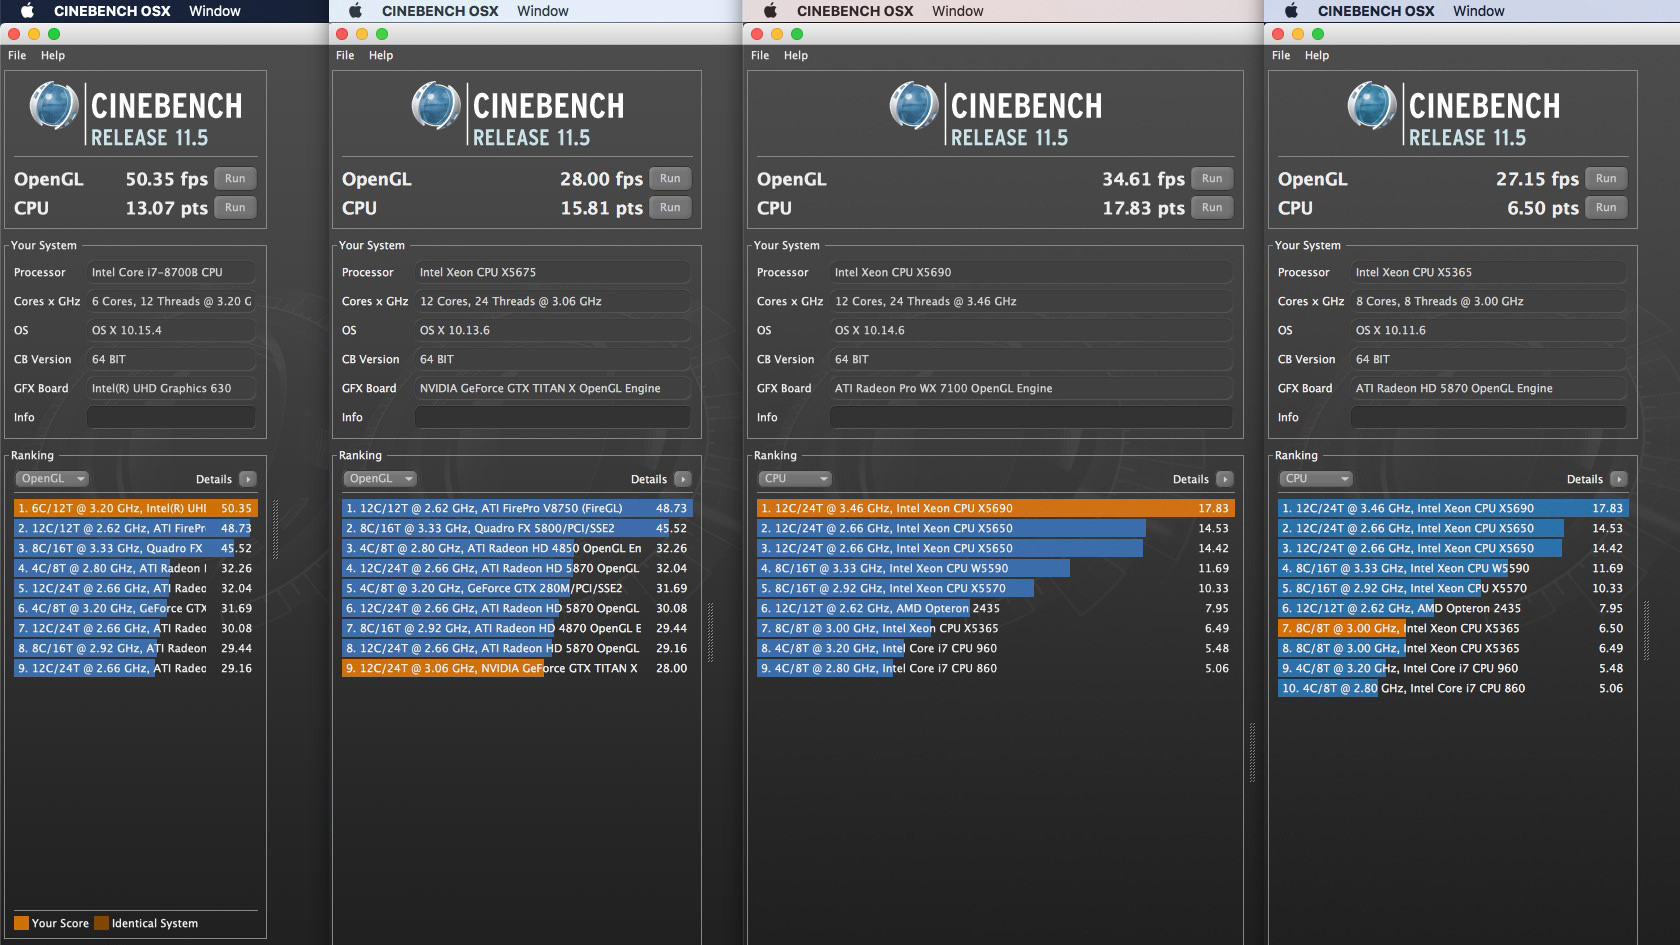Screen dimensions: 1680x945
Task: Open the CPU ranking dropdown in the X5690 window
Action: coord(795,479)
